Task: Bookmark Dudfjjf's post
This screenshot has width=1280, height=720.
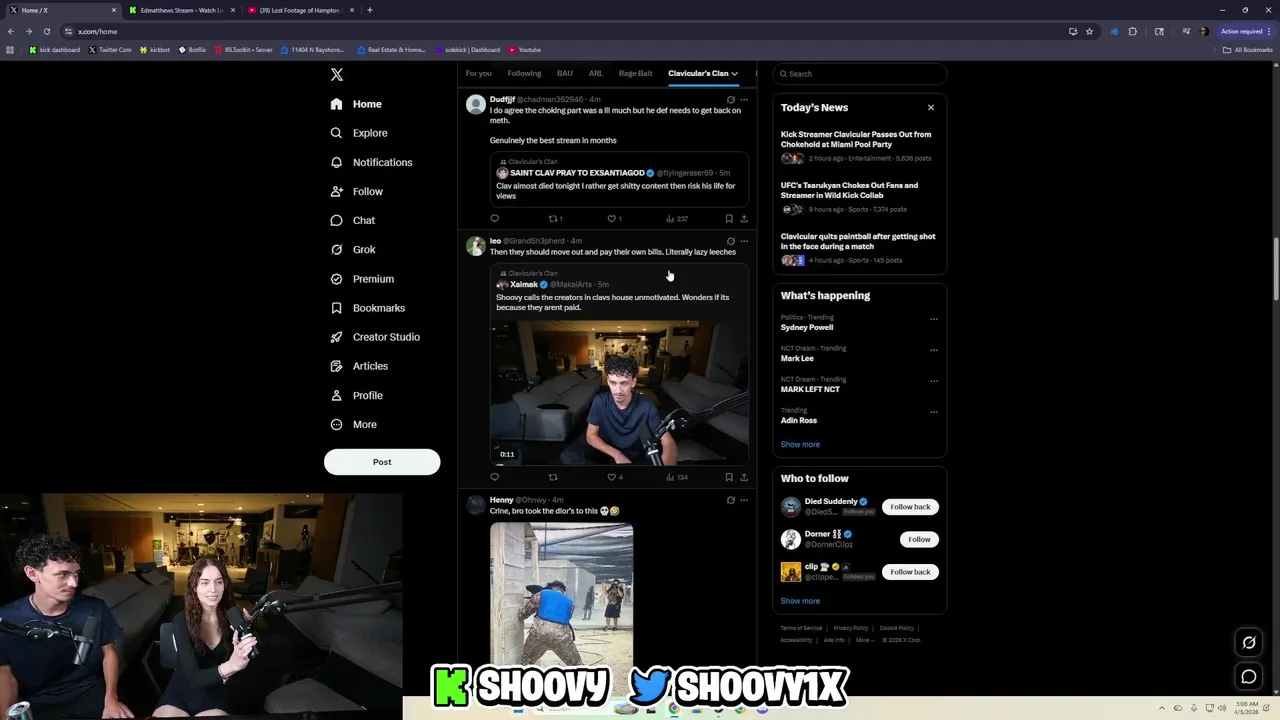Action: pos(729,218)
